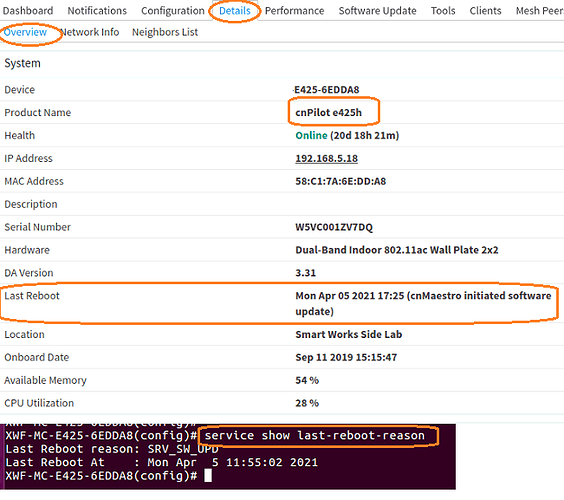The width and height of the screenshot is (564, 500).
Task: Click the terminal line Last Reboot reason: SRV_SW_UPD
Action: coord(112,449)
